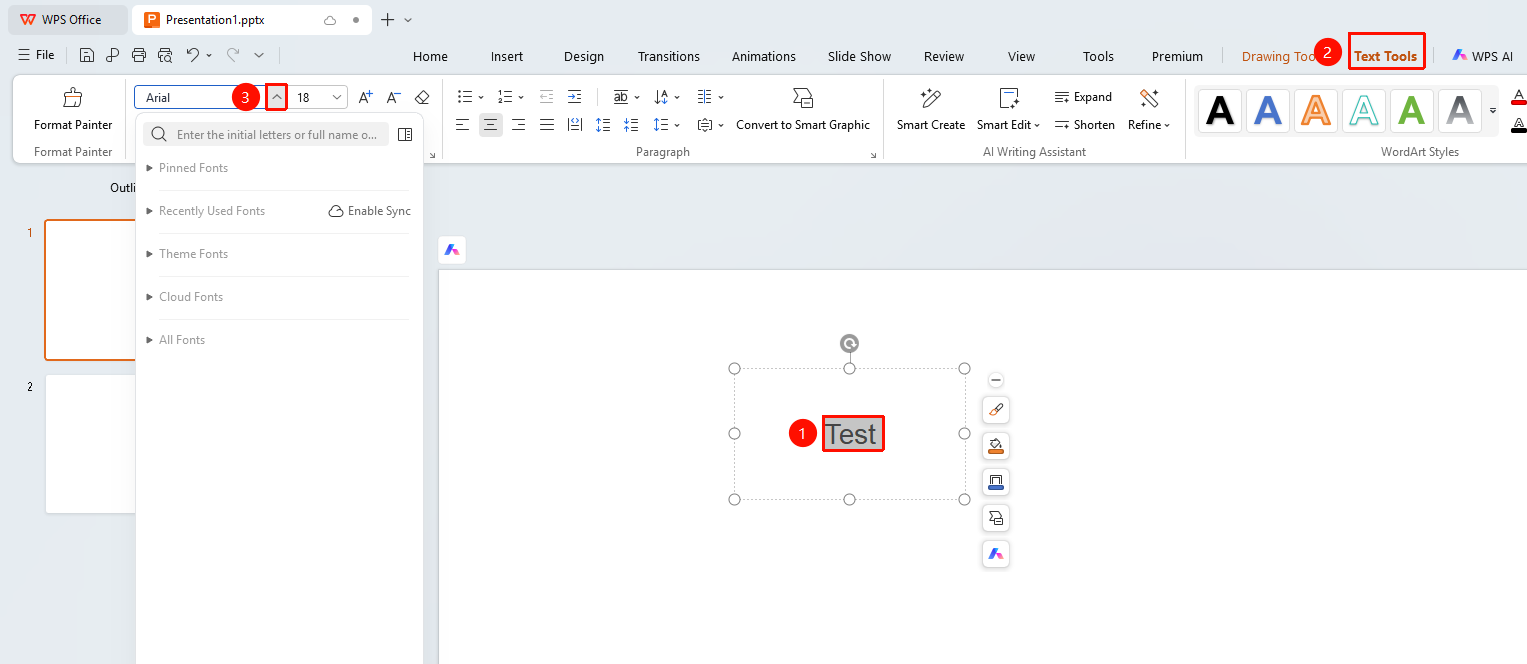
Task: Click the Format Painter brush icon
Action: point(73,98)
